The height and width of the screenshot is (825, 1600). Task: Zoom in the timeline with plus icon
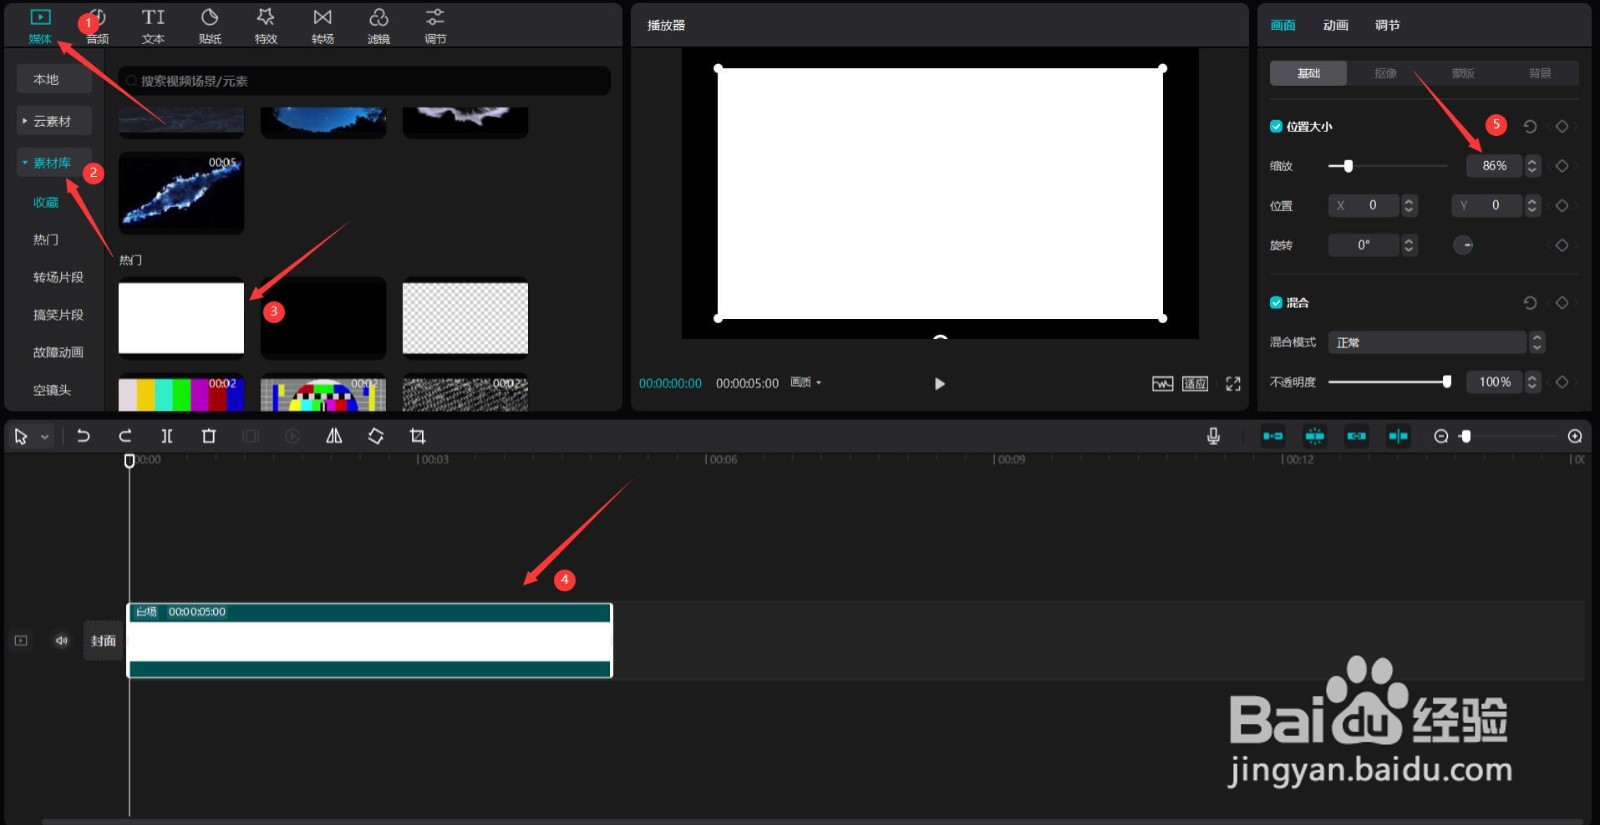1575,436
